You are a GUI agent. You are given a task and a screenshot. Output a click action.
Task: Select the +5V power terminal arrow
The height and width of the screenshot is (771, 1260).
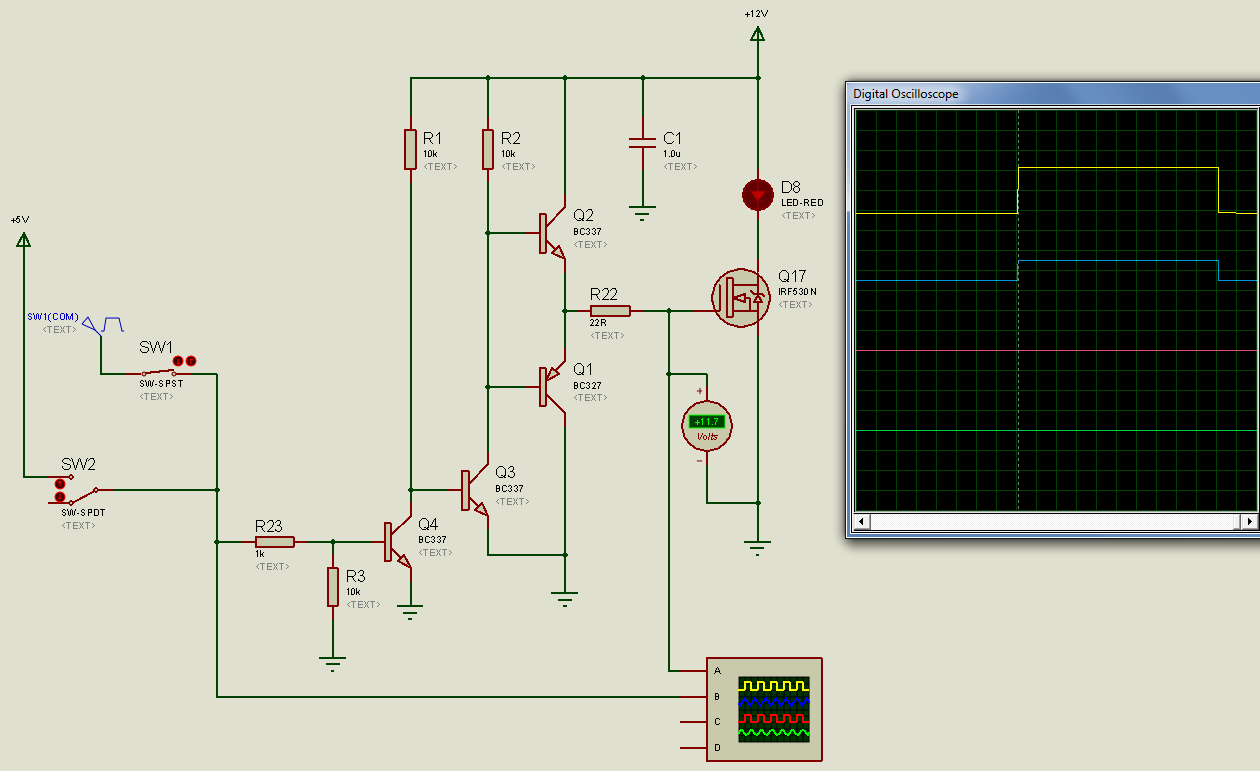tap(23, 240)
